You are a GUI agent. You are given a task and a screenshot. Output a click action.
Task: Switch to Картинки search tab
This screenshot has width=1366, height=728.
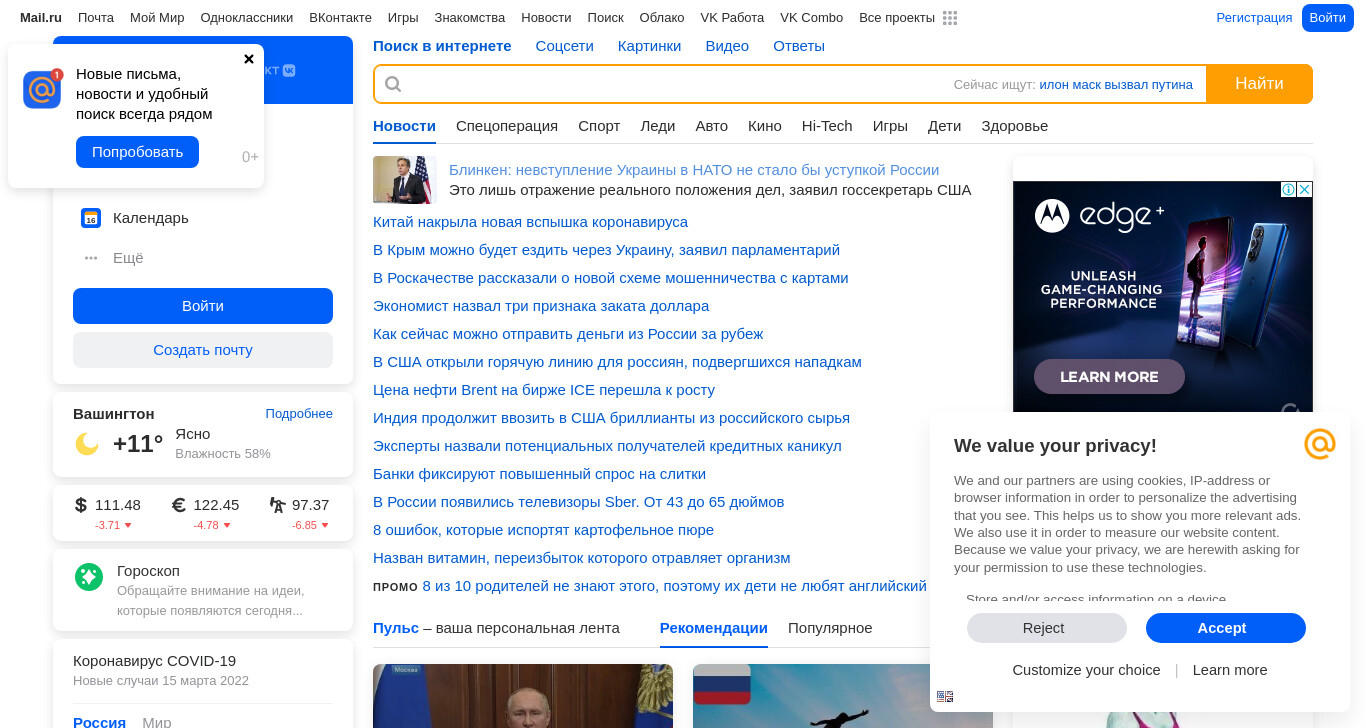(649, 46)
